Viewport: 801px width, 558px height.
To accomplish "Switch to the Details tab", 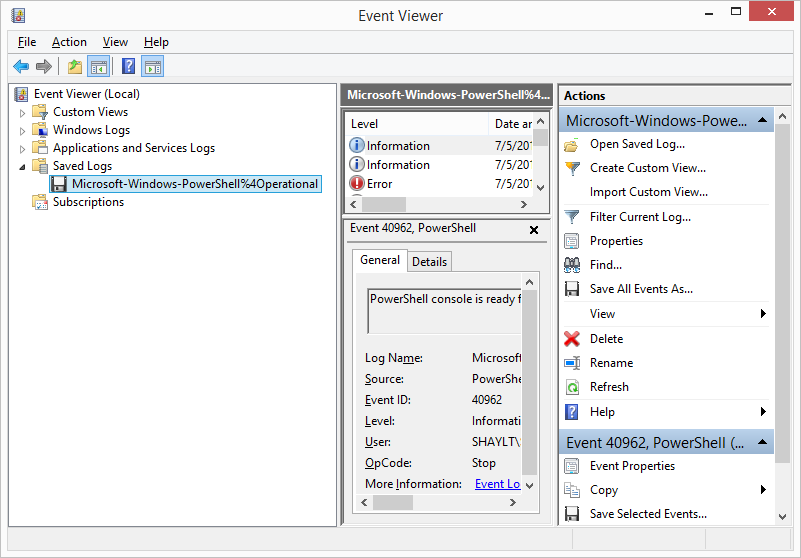I will pos(429,261).
